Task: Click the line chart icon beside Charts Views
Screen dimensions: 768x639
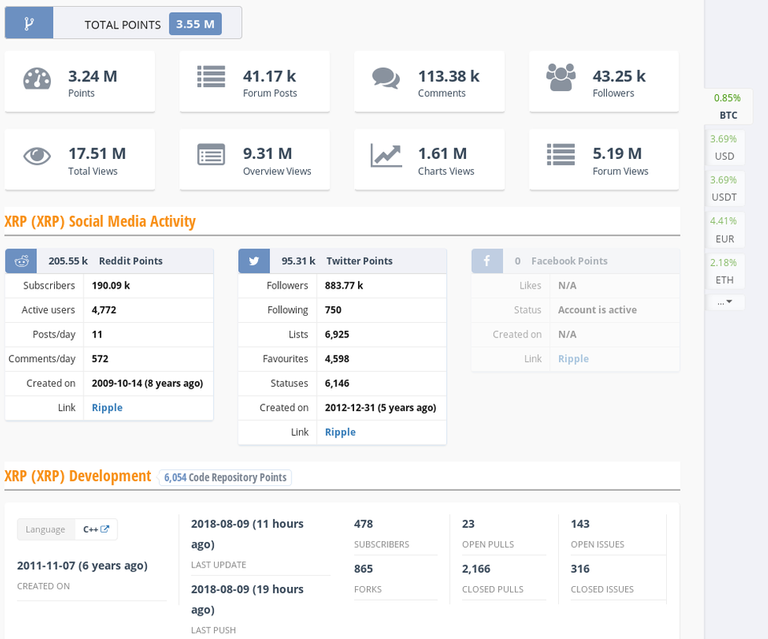Action: [386, 155]
